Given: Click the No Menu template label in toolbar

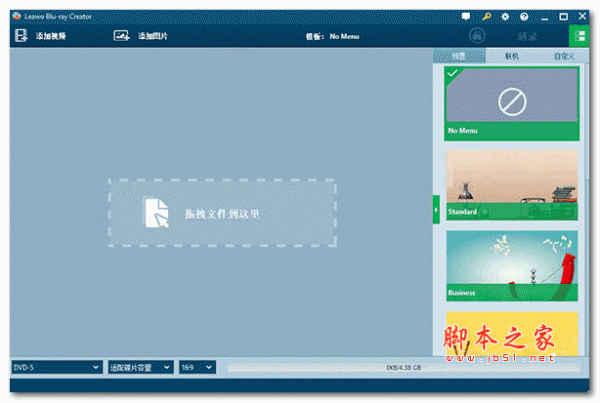Looking at the screenshot, I should [x=344, y=36].
